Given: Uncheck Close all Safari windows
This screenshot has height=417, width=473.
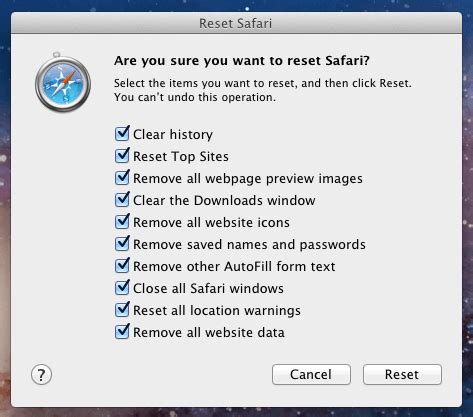Looking at the screenshot, I should pos(122,288).
